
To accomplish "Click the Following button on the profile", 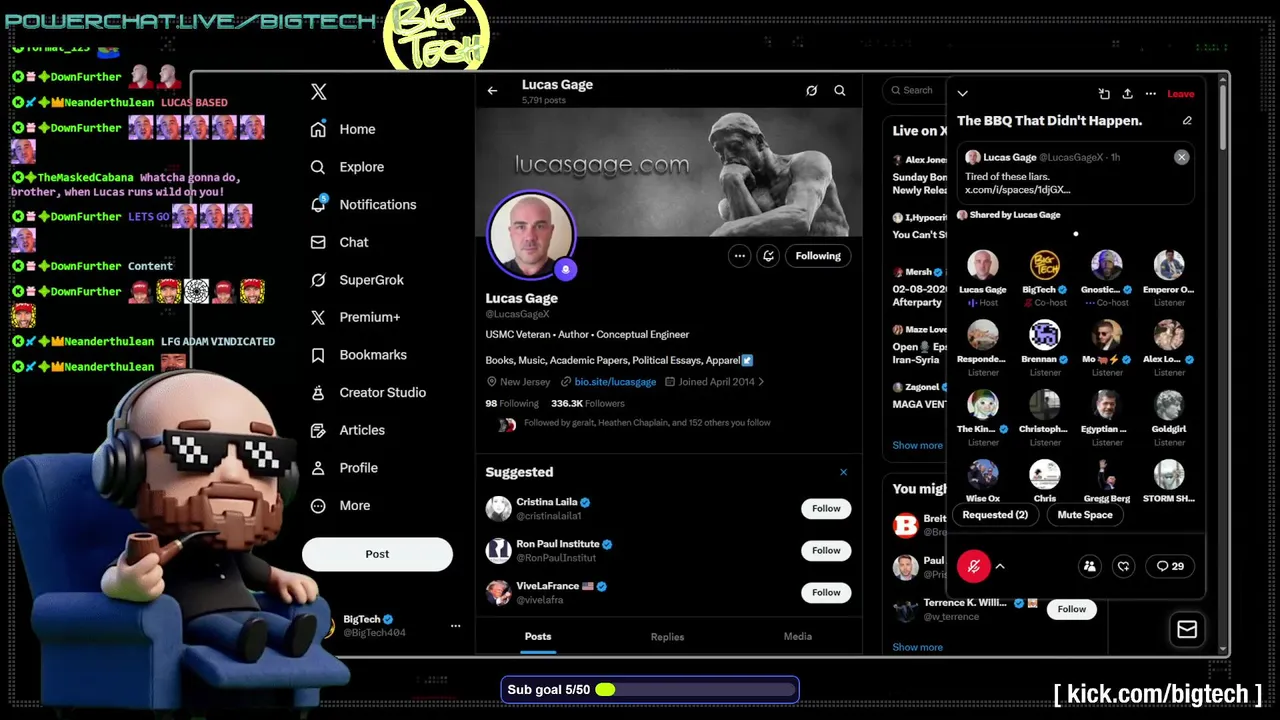I will [x=818, y=256].
